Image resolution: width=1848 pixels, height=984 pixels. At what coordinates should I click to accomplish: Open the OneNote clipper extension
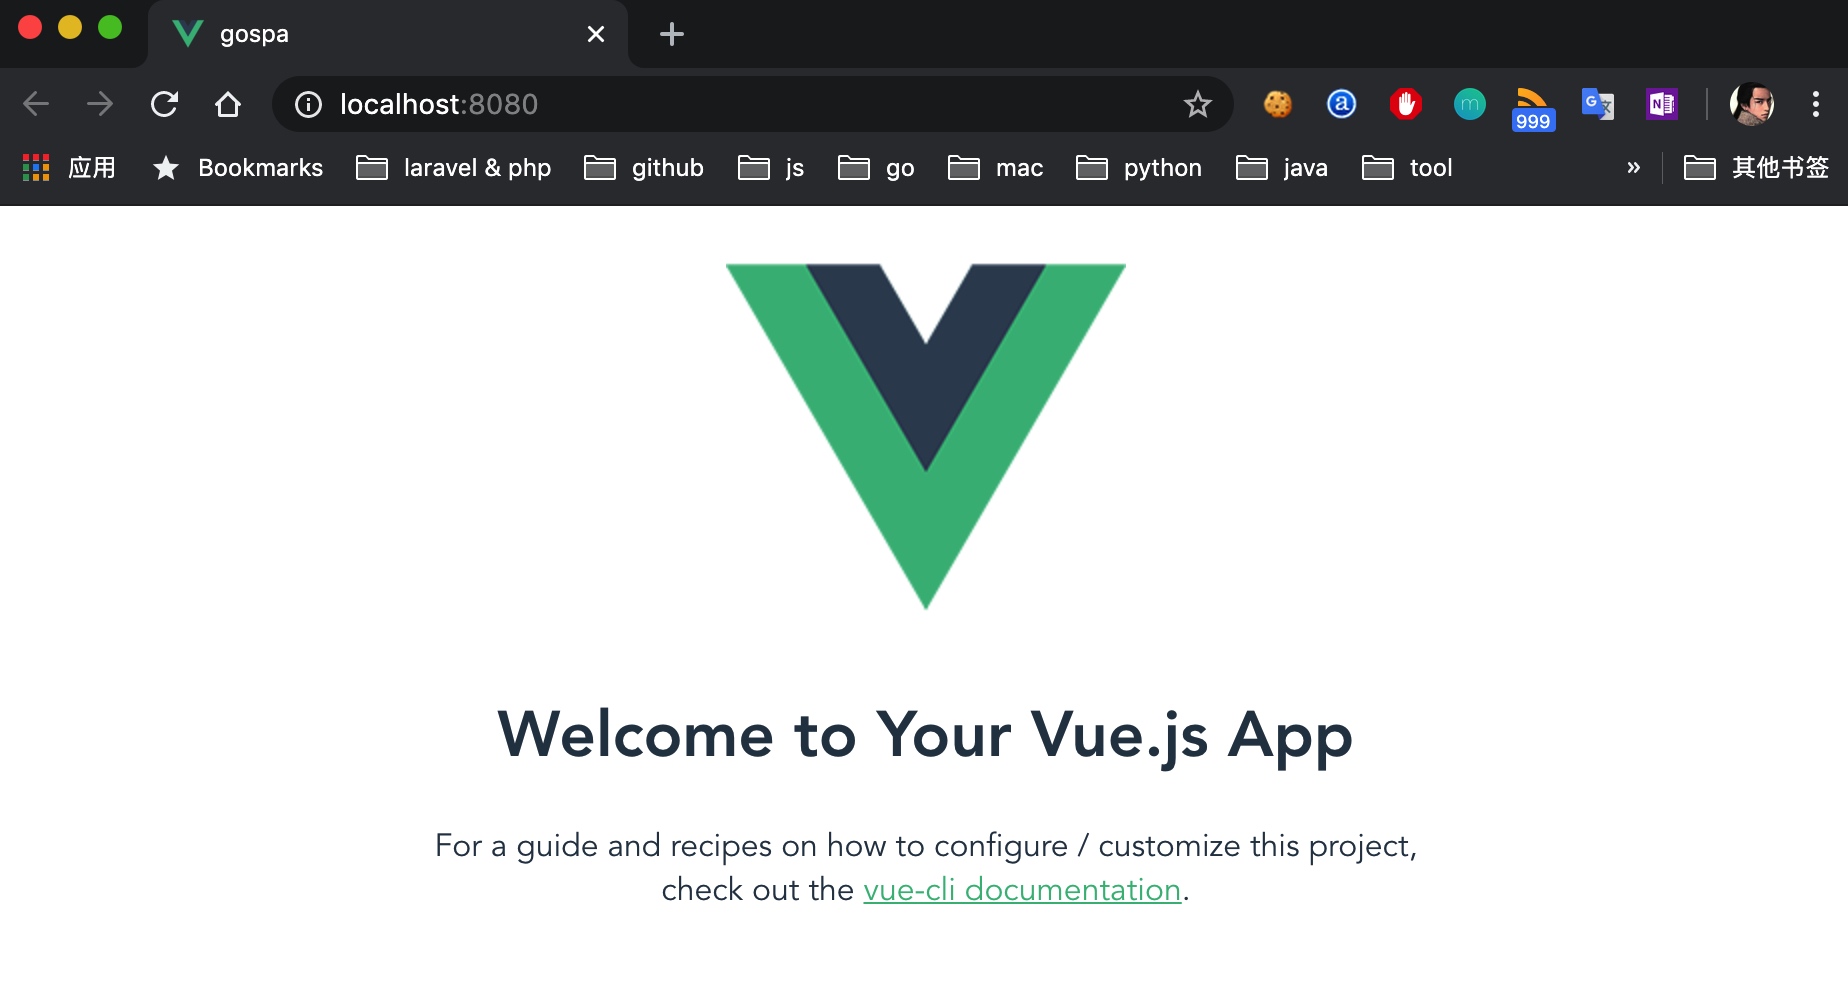point(1662,104)
